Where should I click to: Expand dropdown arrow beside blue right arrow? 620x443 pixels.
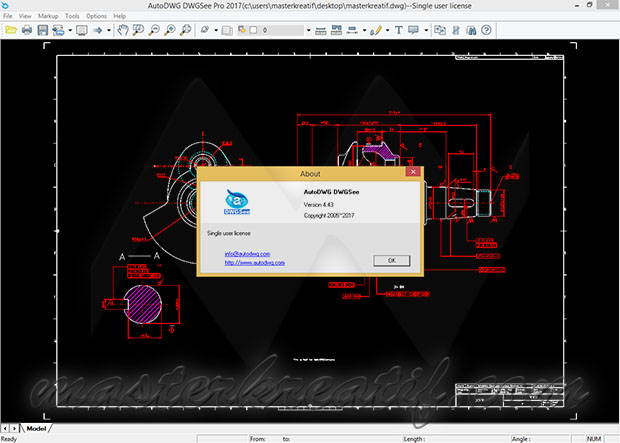[109, 30]
